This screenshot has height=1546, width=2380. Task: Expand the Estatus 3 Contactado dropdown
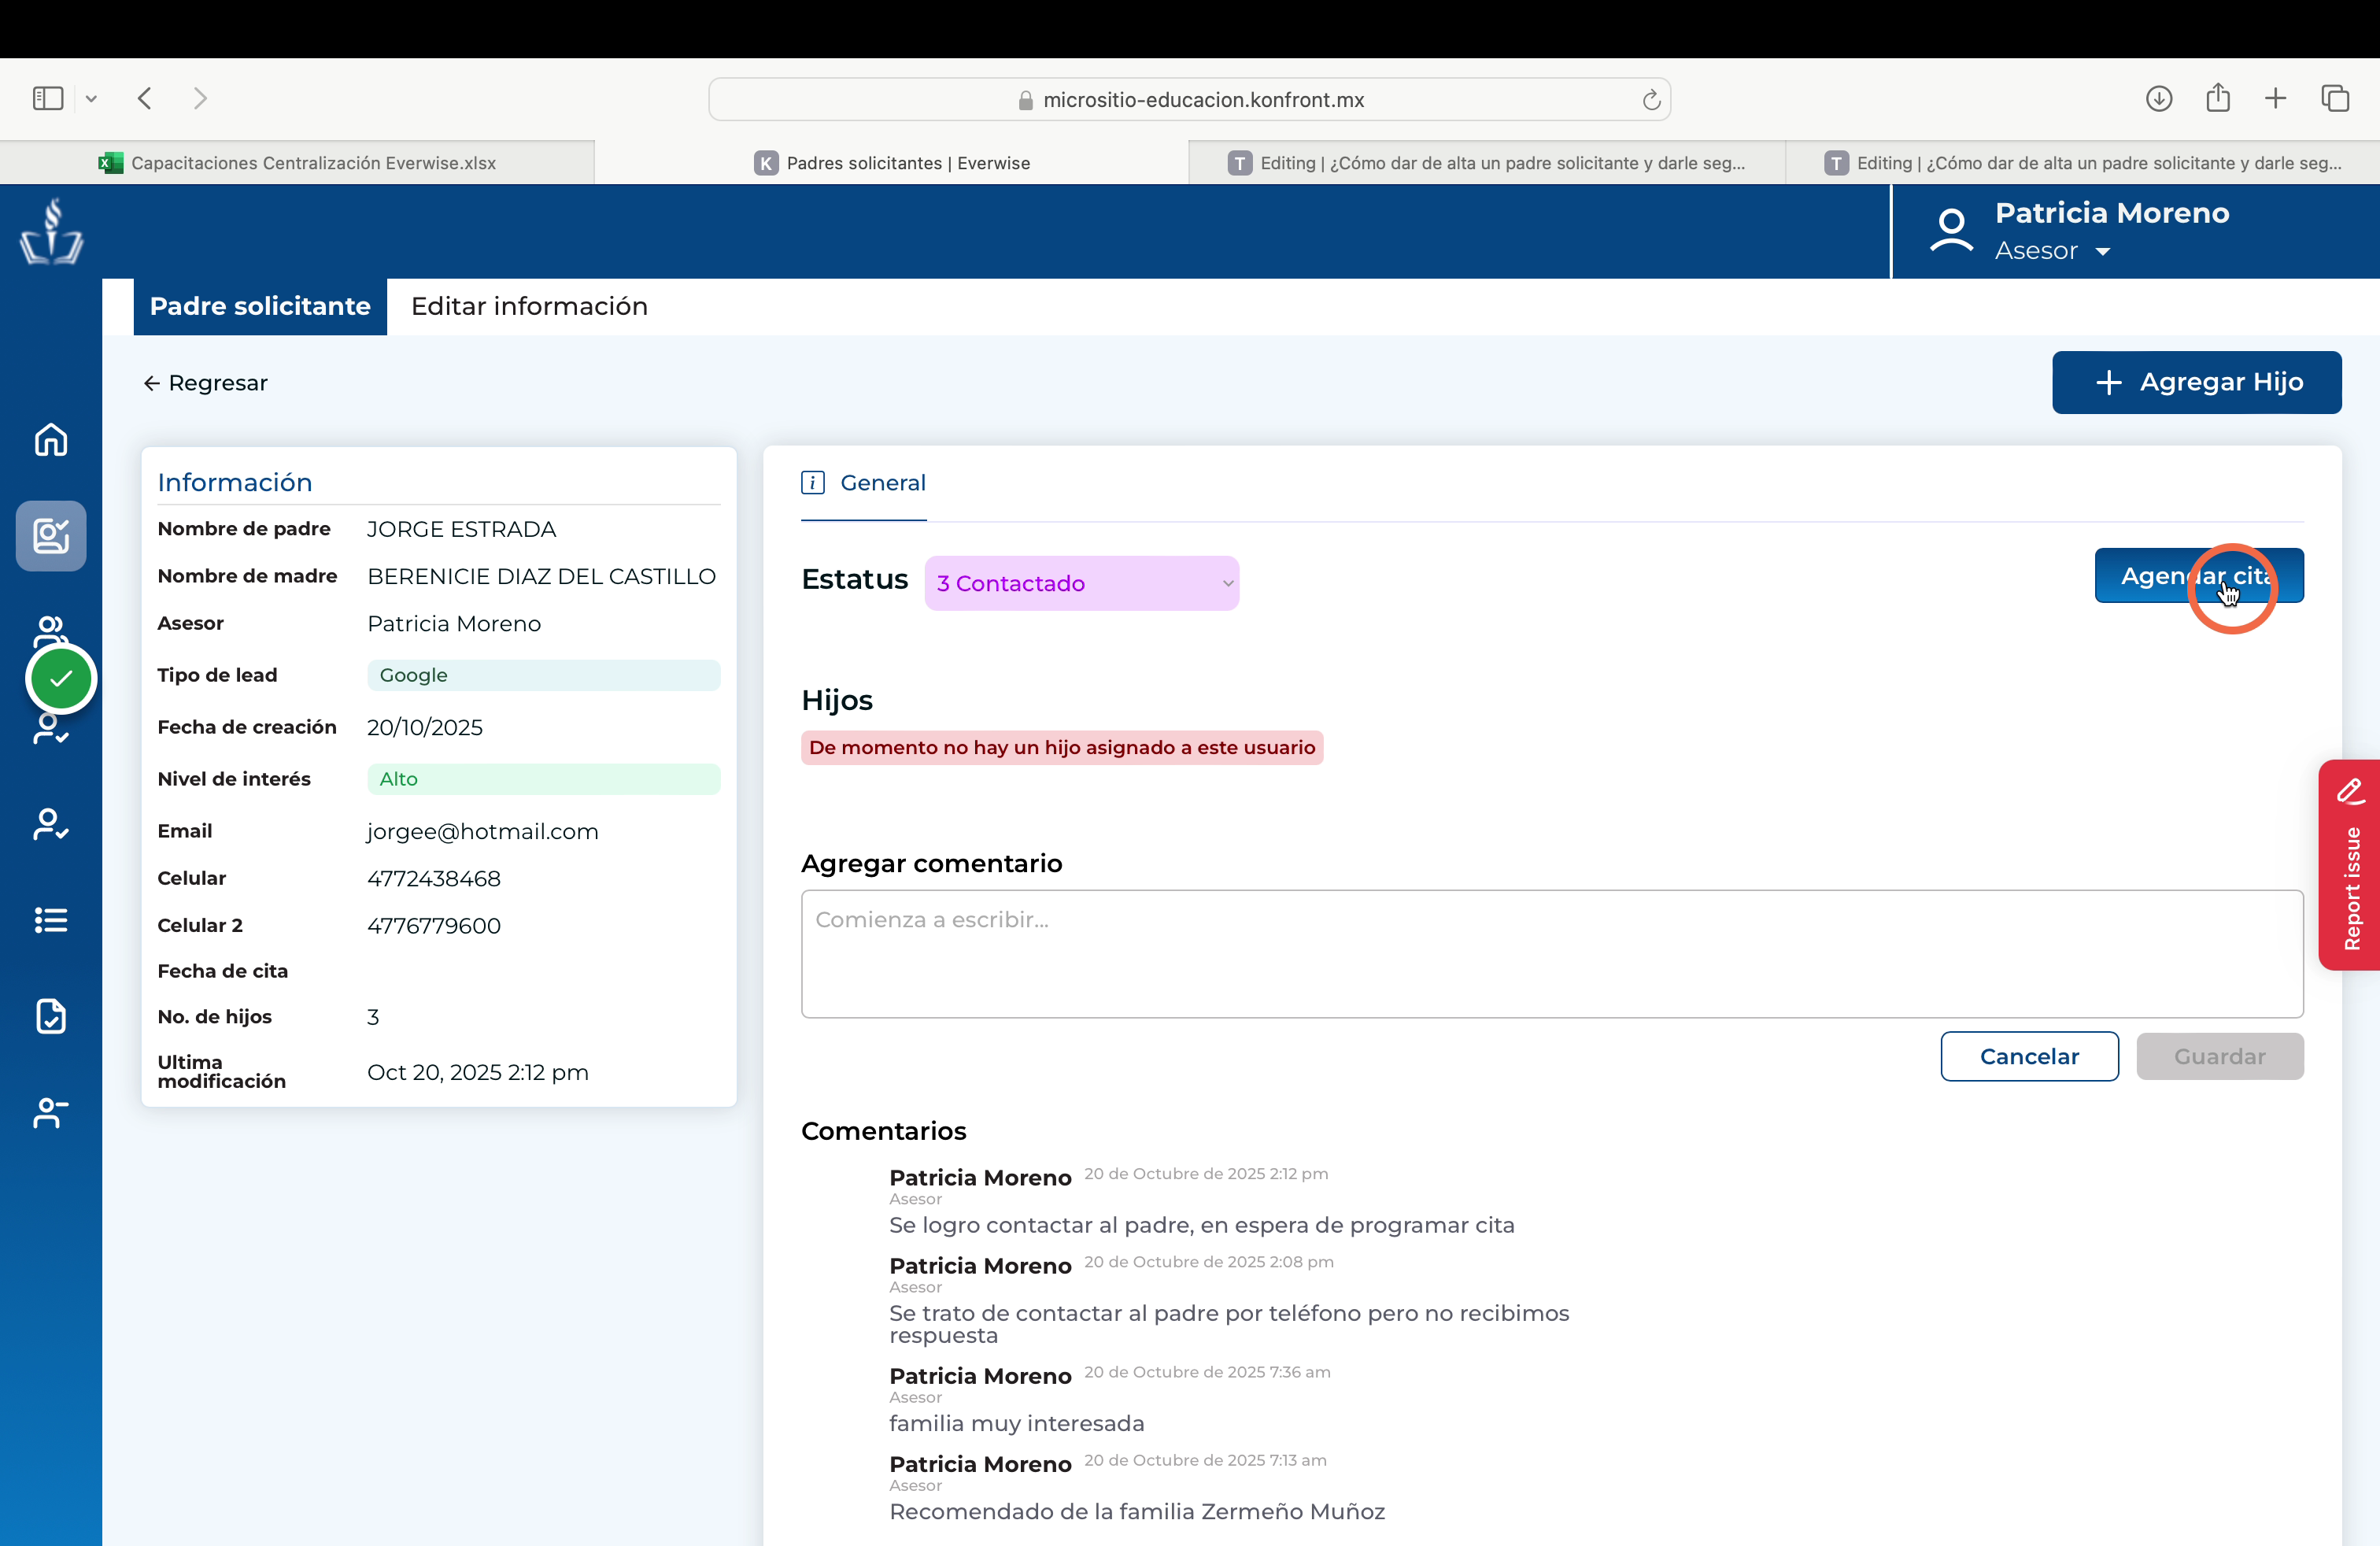pyautogui.click(x=1081, y=583)
